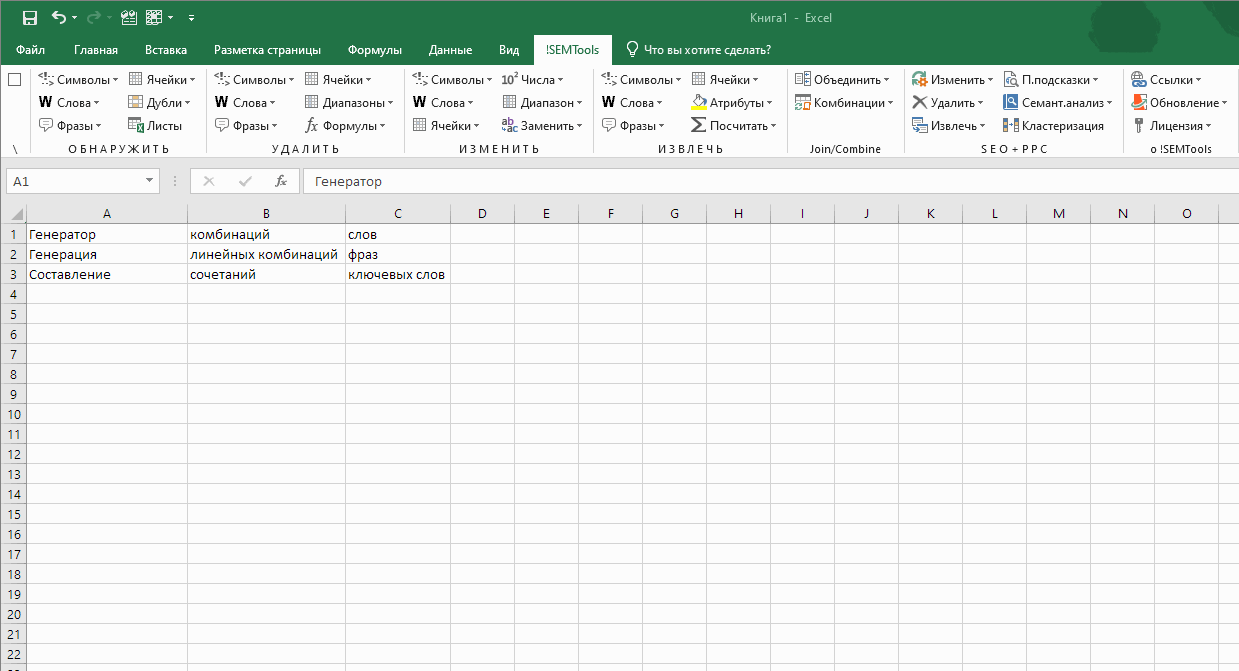Select cell containing 'ключевых слов'

click(x=397, y=274)
